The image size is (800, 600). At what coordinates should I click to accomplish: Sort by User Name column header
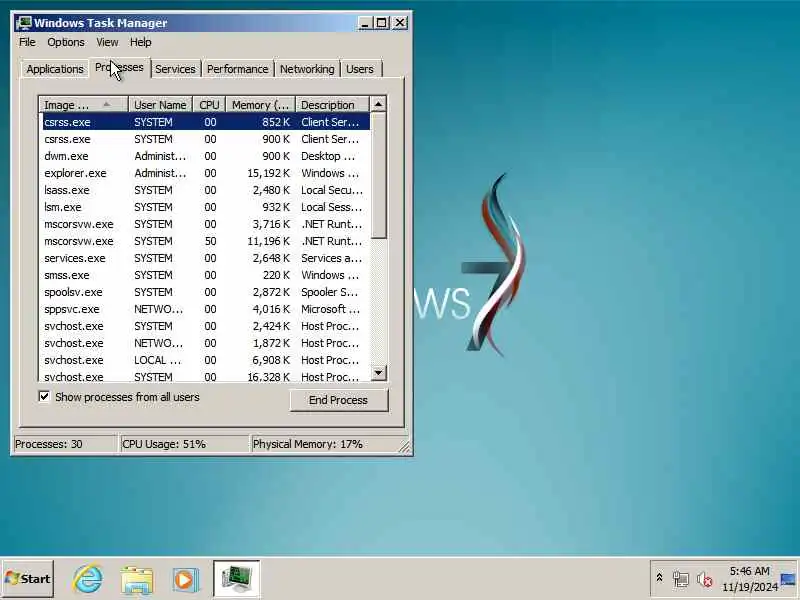[x=160, y=105]
